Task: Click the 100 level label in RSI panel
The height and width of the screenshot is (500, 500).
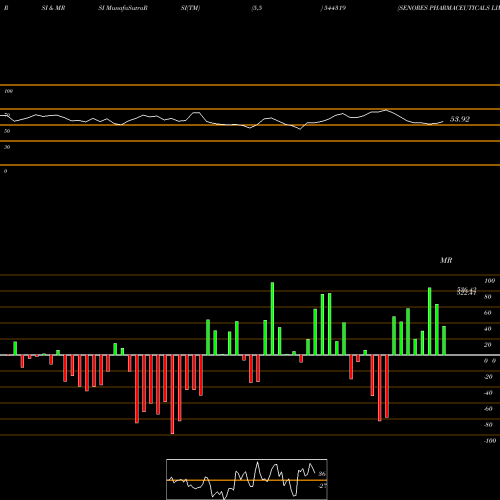Action: coord(8,91)
